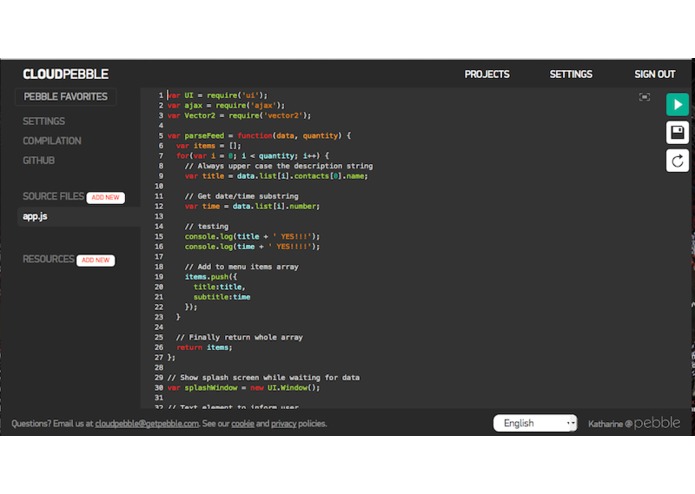Screen dimensions: 695x494
Task: Click the Vector2 require line
Action: click(x=239, y=116)
